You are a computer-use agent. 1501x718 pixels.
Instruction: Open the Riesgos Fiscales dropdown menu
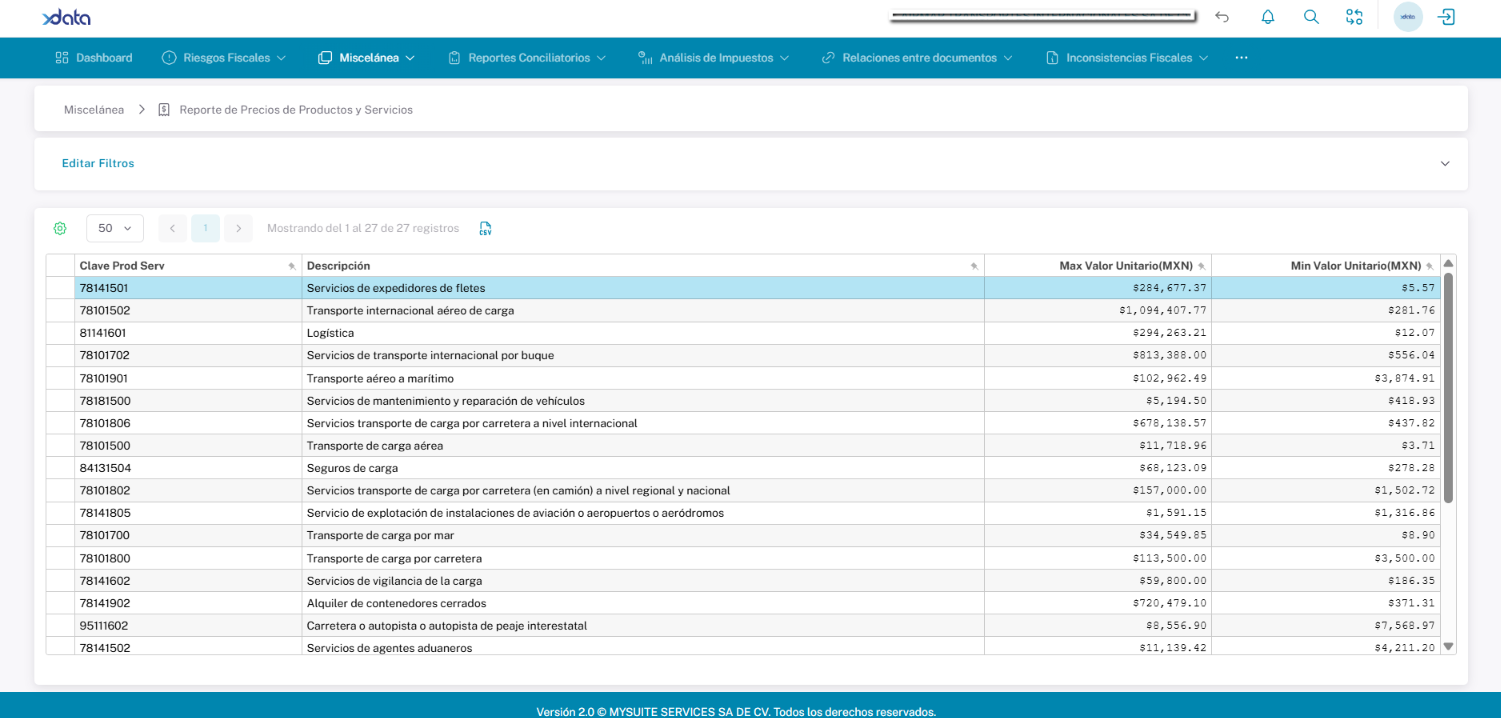click(225, 58)
